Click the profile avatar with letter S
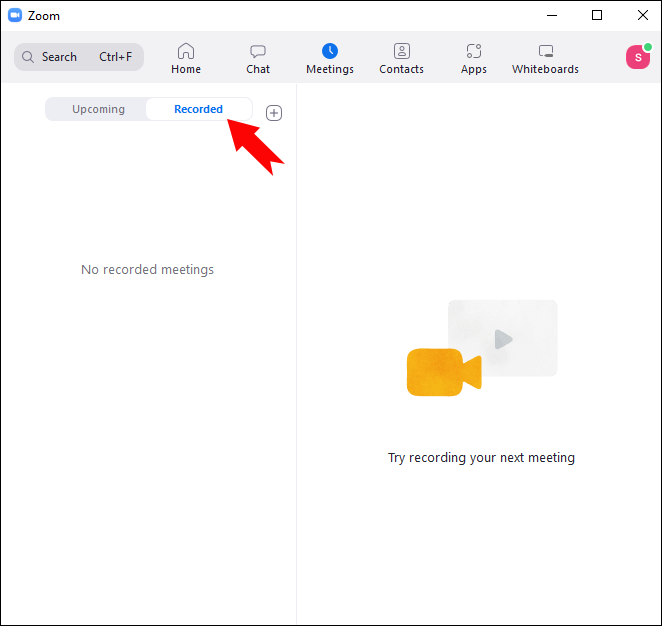The width and height of the screenshot is (662, 626). click(x=638, y=57)
